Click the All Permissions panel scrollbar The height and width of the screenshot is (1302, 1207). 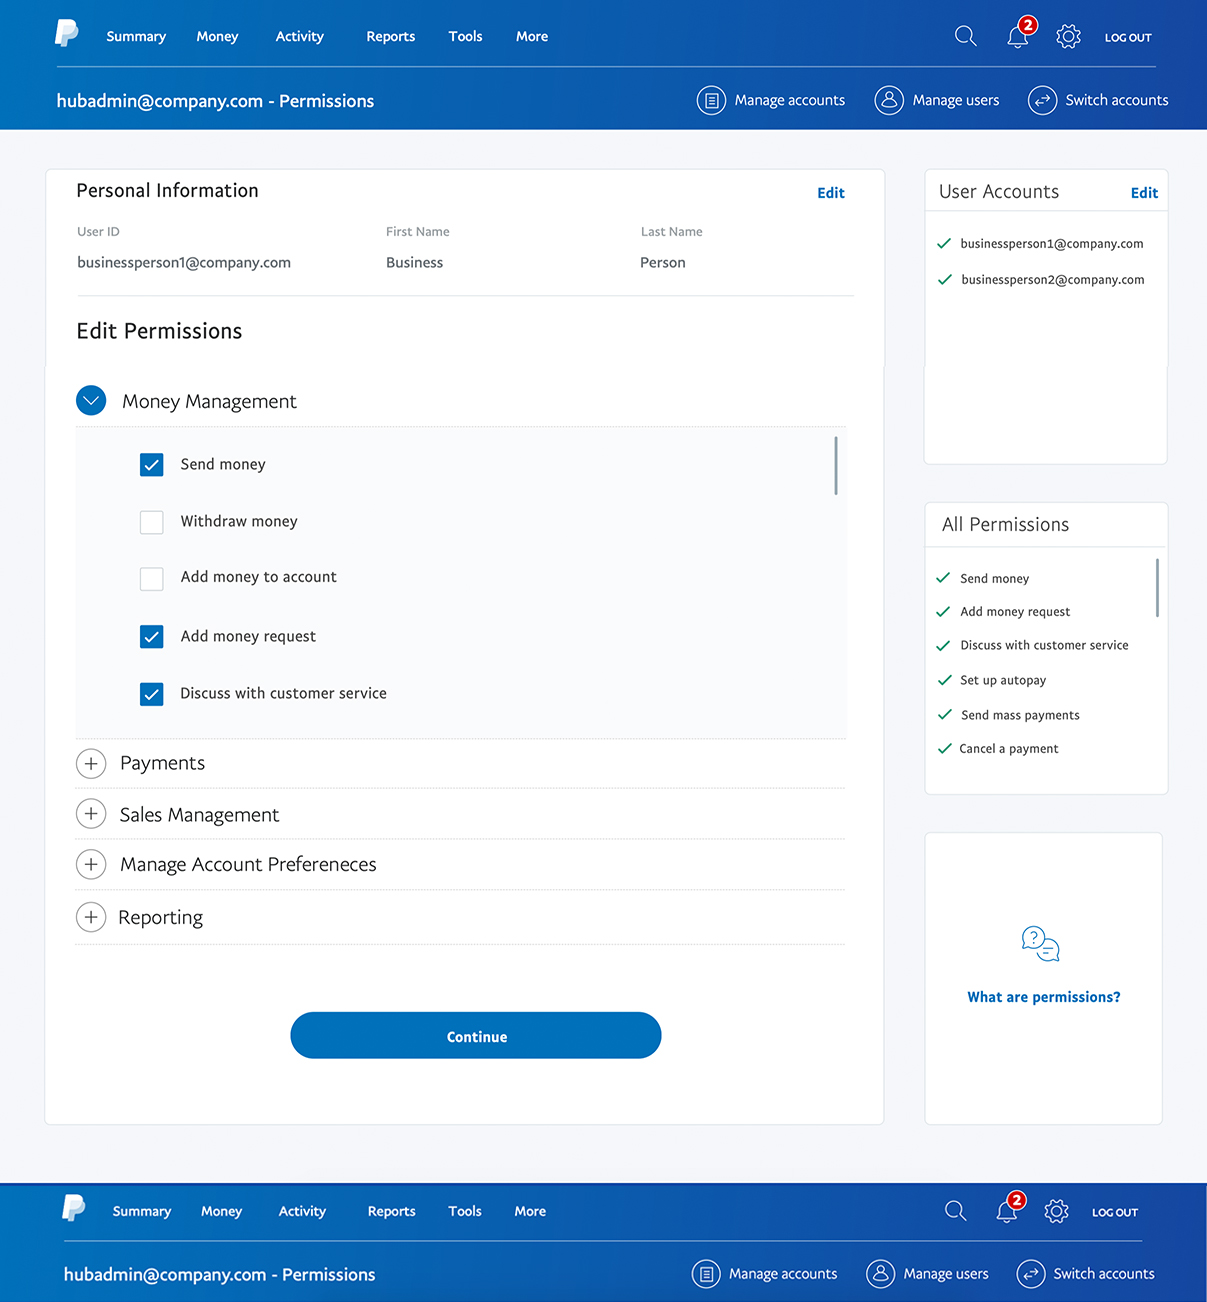point(1157,588)
